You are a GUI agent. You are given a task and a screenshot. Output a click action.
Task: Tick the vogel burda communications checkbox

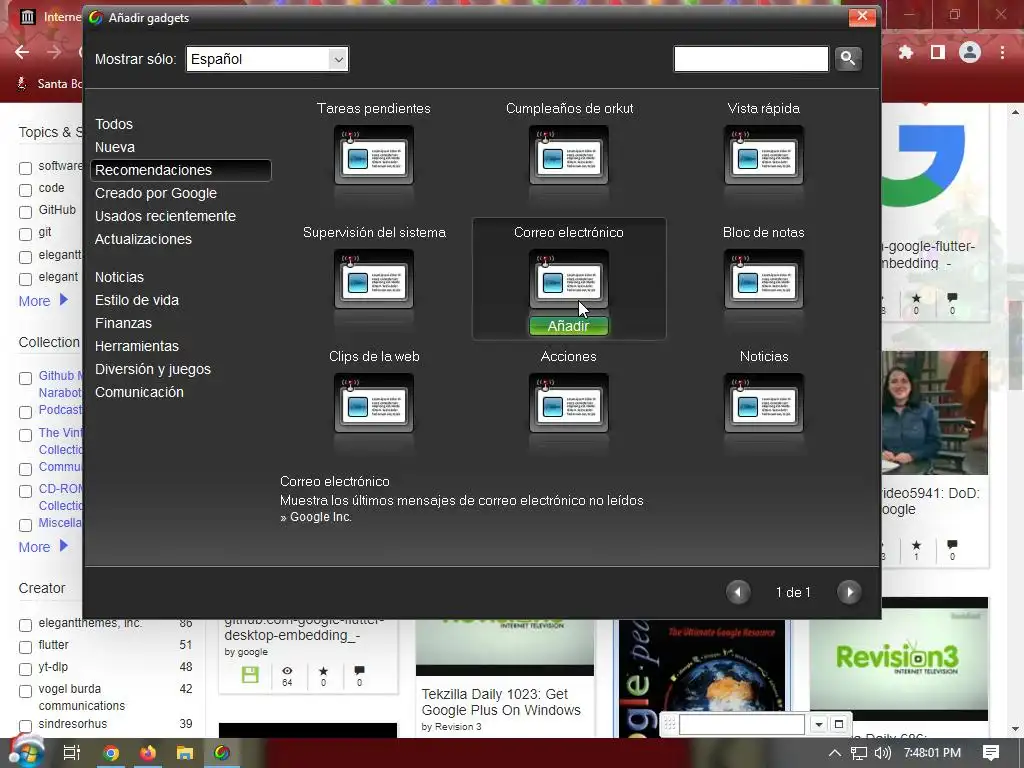pyautogui.click(x=25, y=691)
